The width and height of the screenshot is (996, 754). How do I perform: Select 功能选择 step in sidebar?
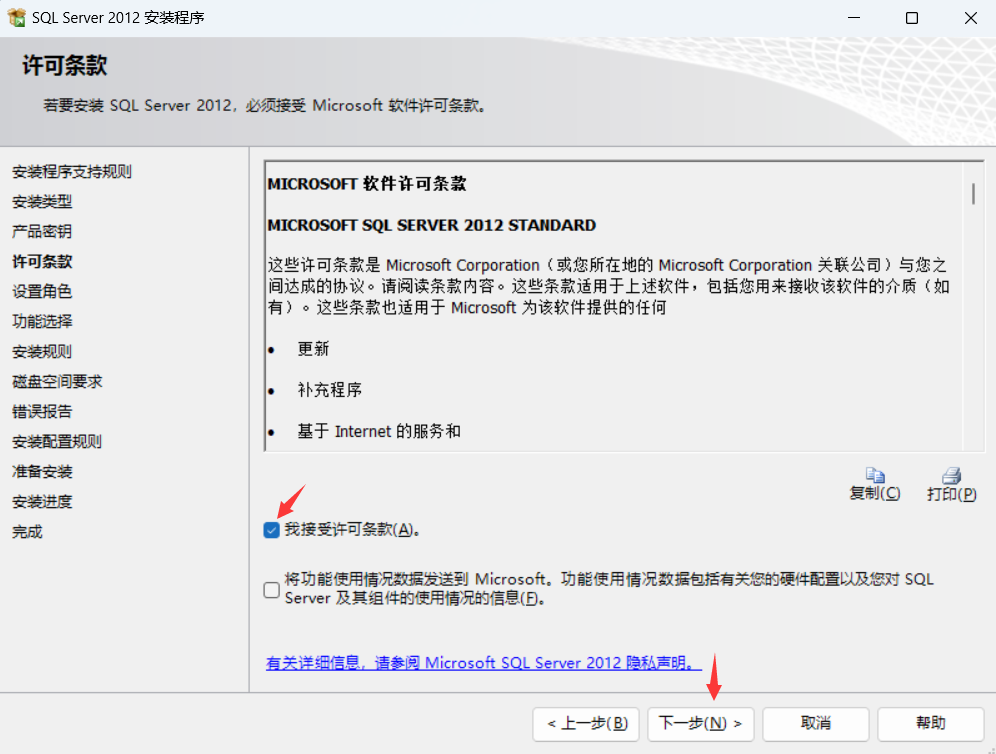[42, 321]
